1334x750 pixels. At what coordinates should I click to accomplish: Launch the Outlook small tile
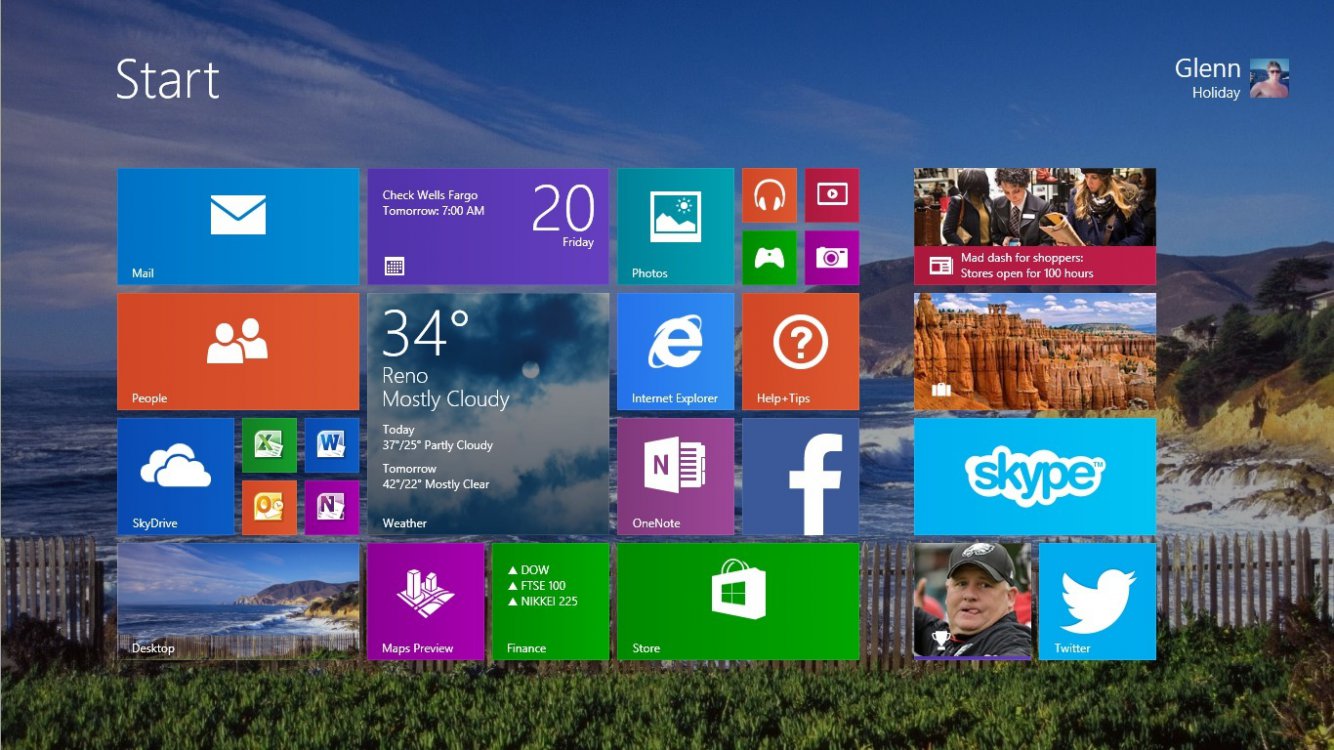click(269, 508)
